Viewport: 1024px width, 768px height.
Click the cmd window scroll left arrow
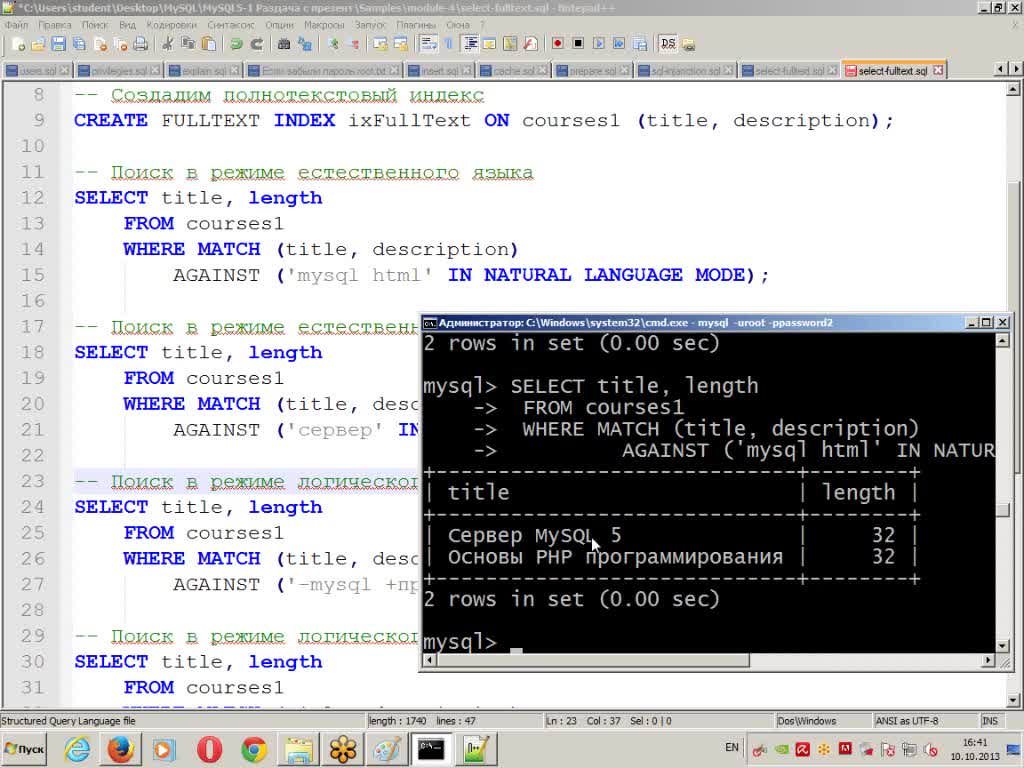(x=429, y=660)
